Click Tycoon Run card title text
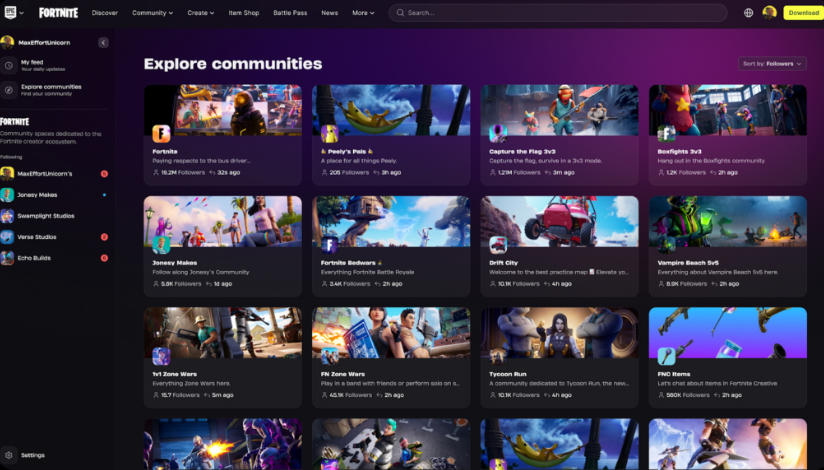 pyautogui.click(x=508, y=374)
